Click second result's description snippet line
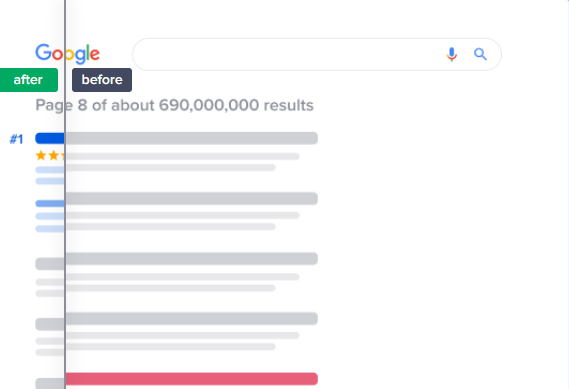 point(183,216)
